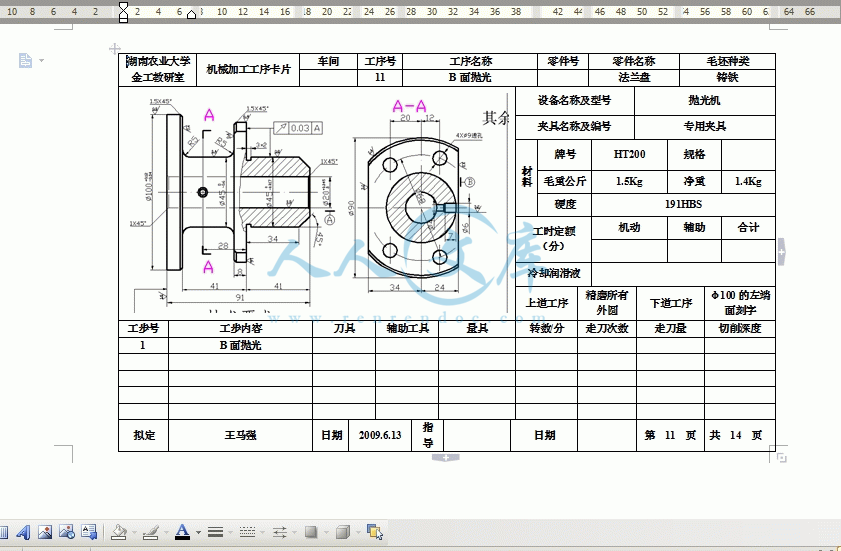This screenshot has width=841, height=551.
Task: Click the table move handle cross icon
Action: click(x=114, y=49)
